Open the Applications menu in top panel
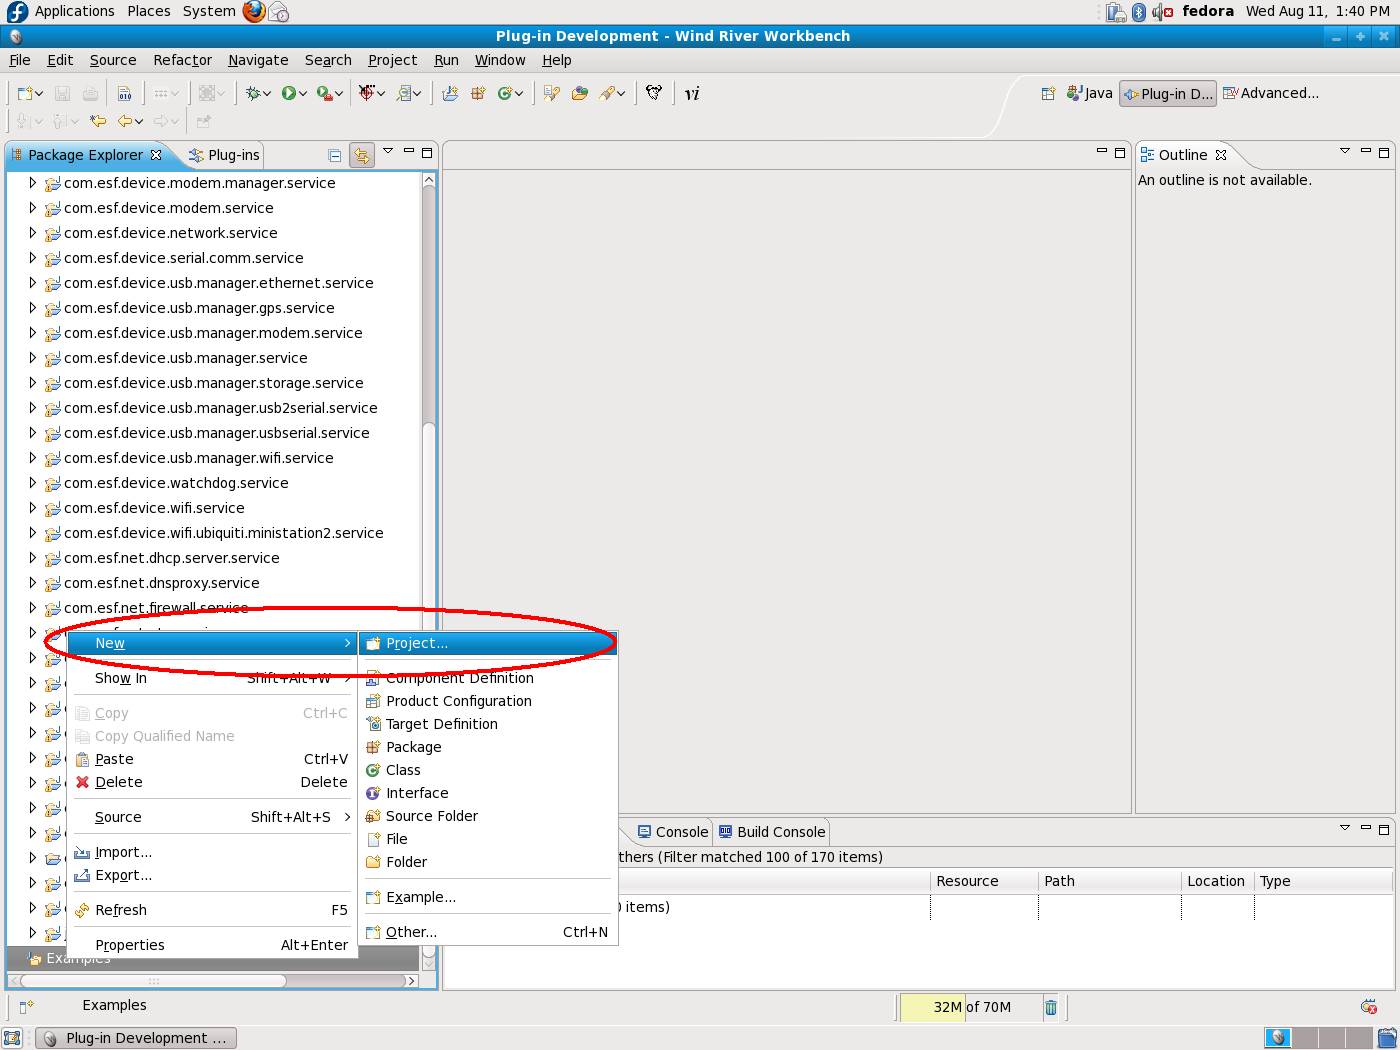Viewport: 1400px width, 1050px height. tap(74, 11)
